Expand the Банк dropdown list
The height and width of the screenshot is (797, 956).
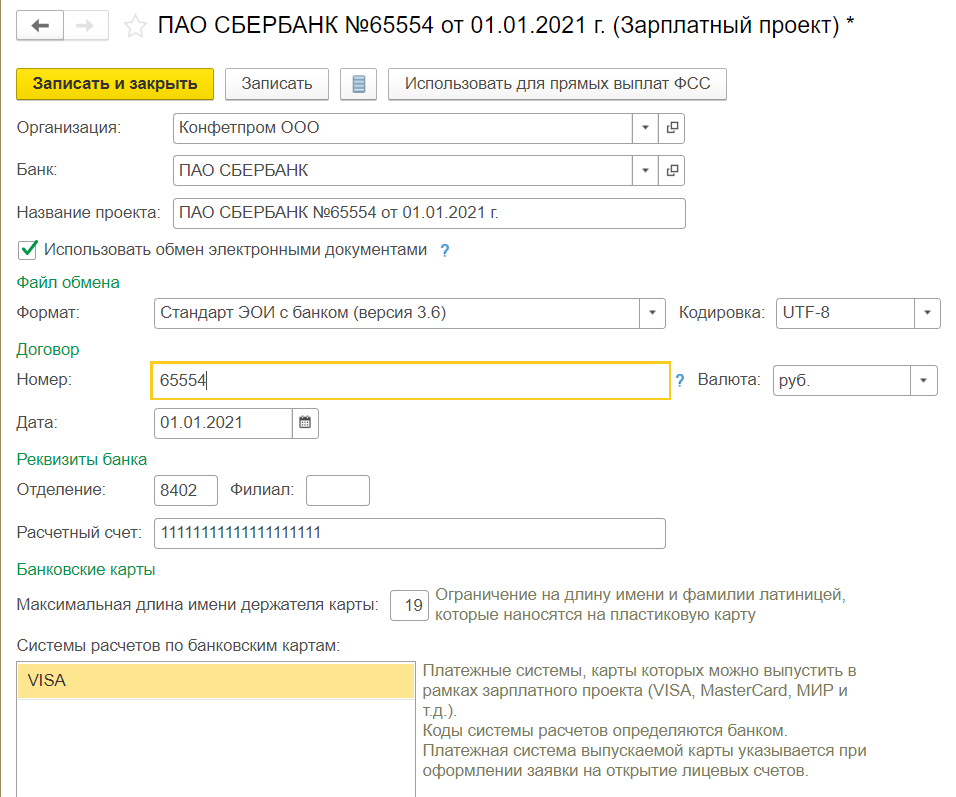click(x=645, y=171)
